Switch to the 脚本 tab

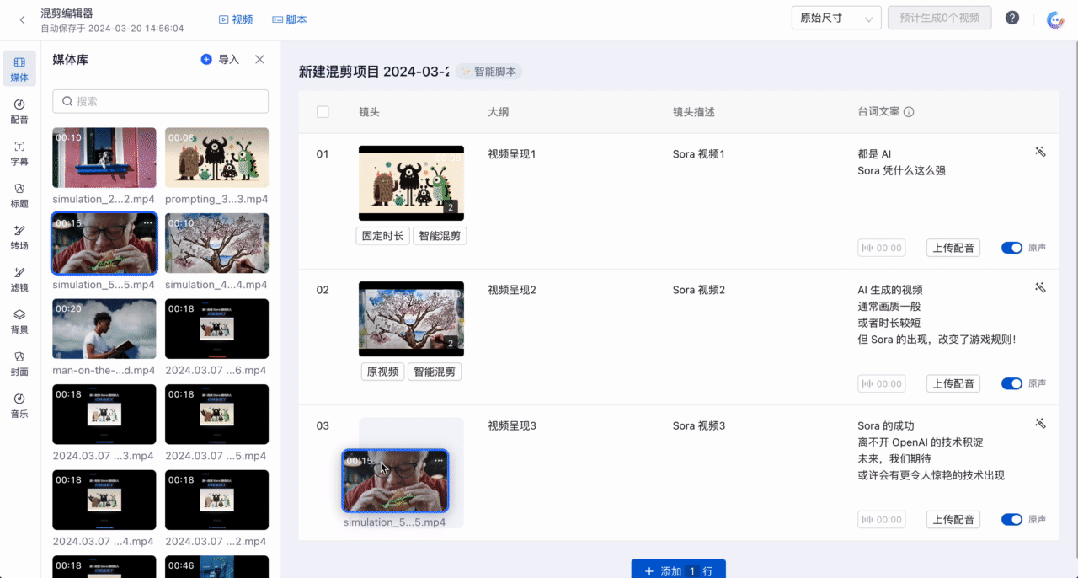click(x=289, y=20)
